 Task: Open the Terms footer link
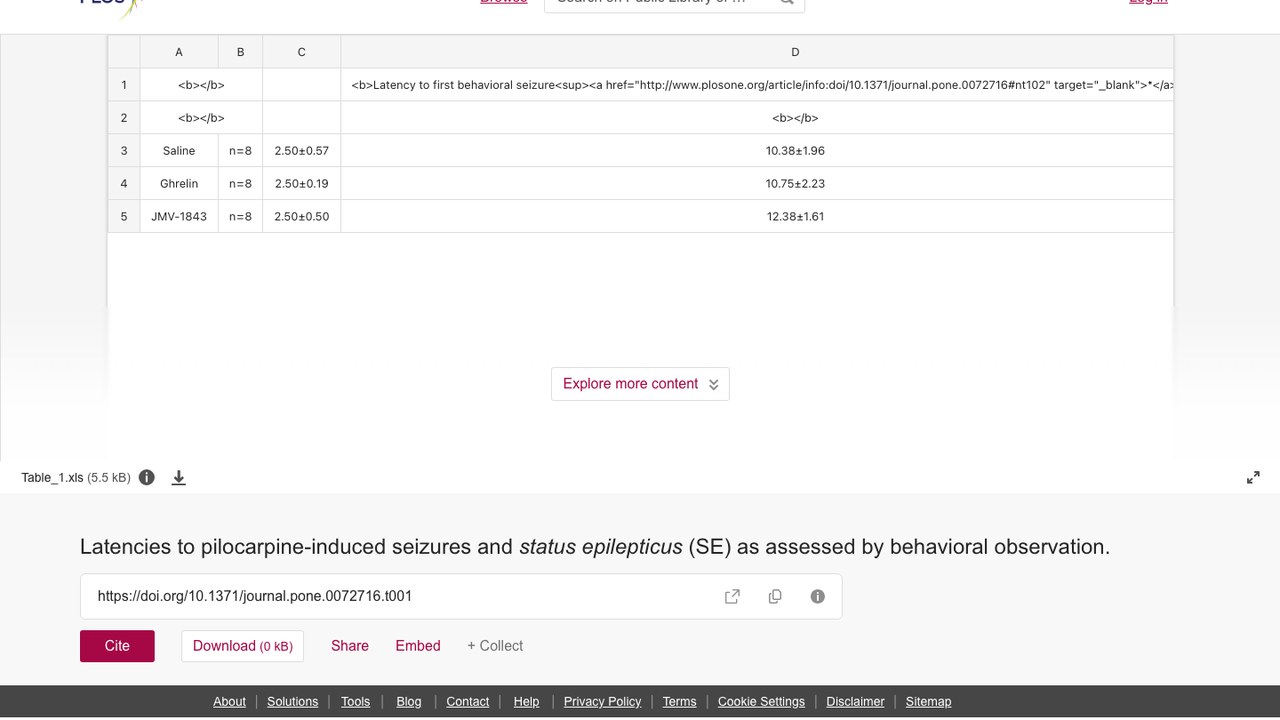(679, 701)
